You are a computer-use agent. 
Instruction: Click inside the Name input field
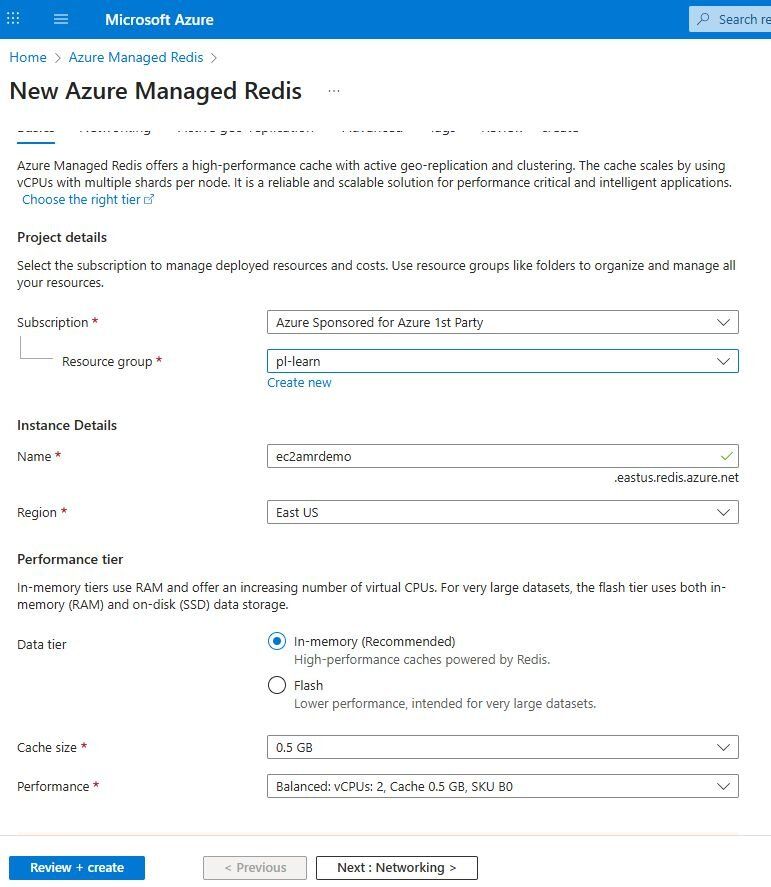coord(450,456)
